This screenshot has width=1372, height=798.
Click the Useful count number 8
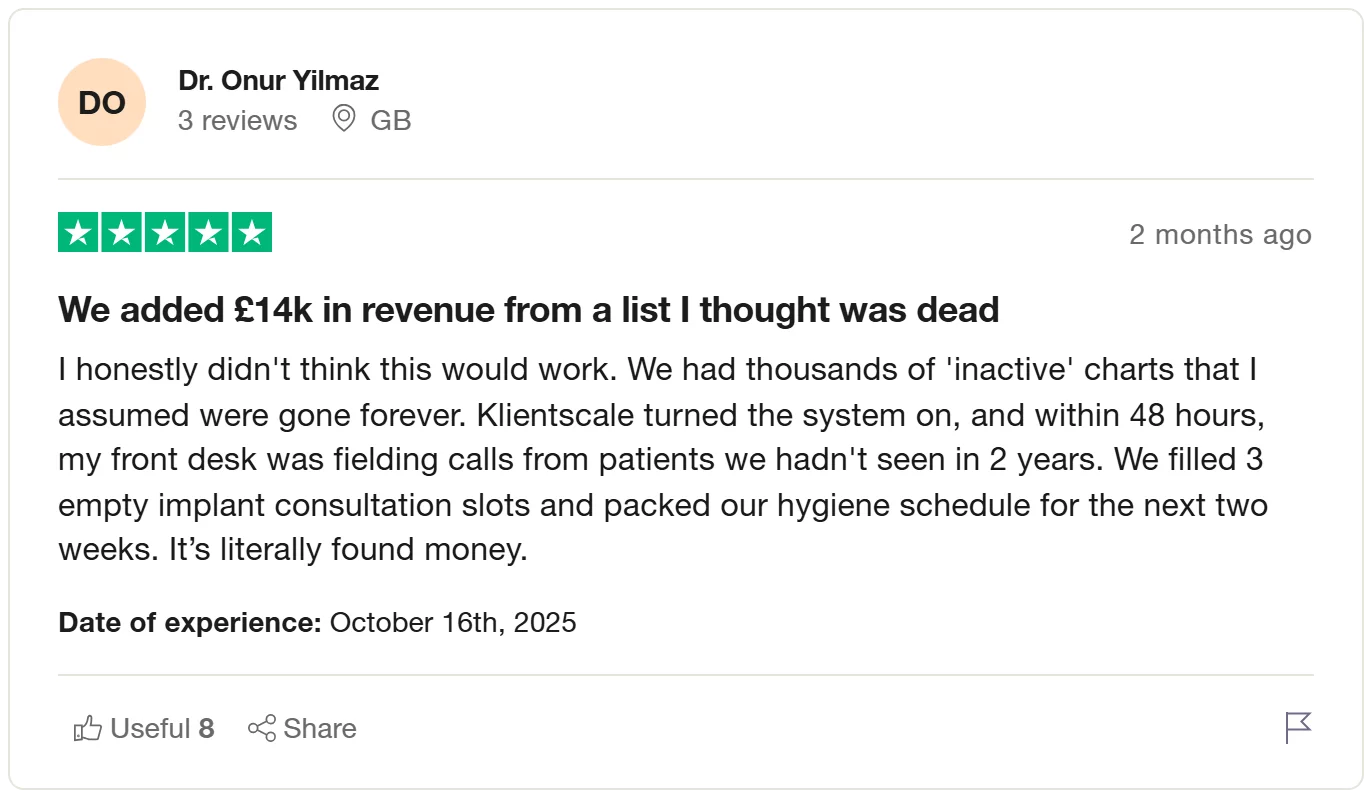click(x=206, y=728)
